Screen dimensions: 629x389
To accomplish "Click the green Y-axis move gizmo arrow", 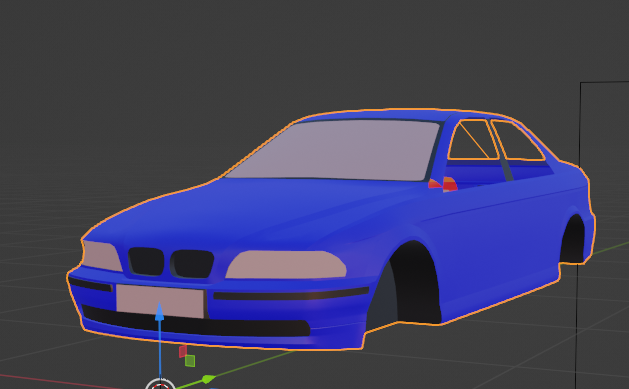I will [x=209, y=379].
